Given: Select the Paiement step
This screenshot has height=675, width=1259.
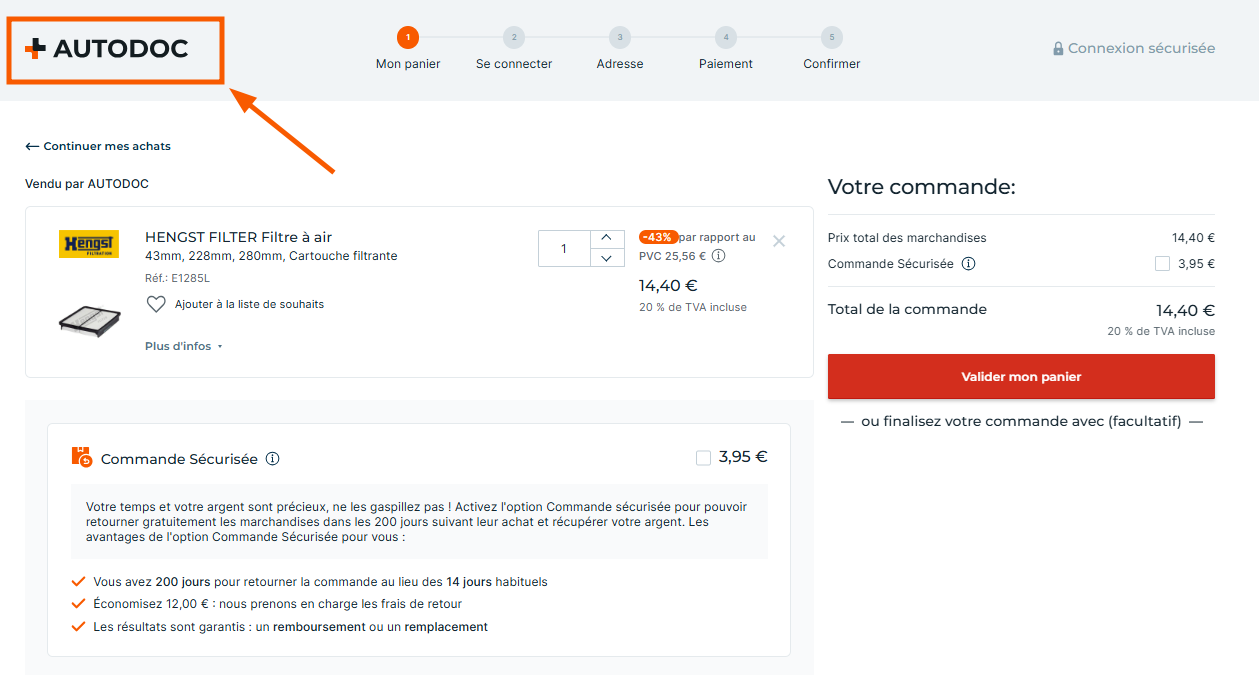Looking at the screenshot, I should click(x=726, y=38).
